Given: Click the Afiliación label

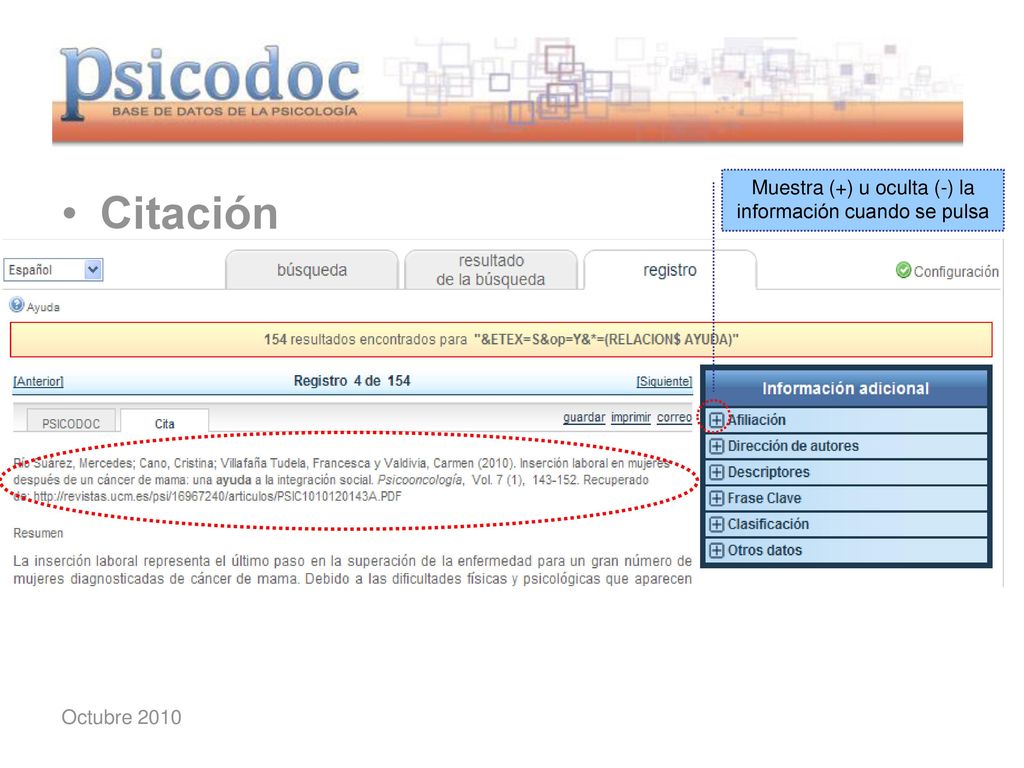Looking at the screenshot, I should click(757, 420).
